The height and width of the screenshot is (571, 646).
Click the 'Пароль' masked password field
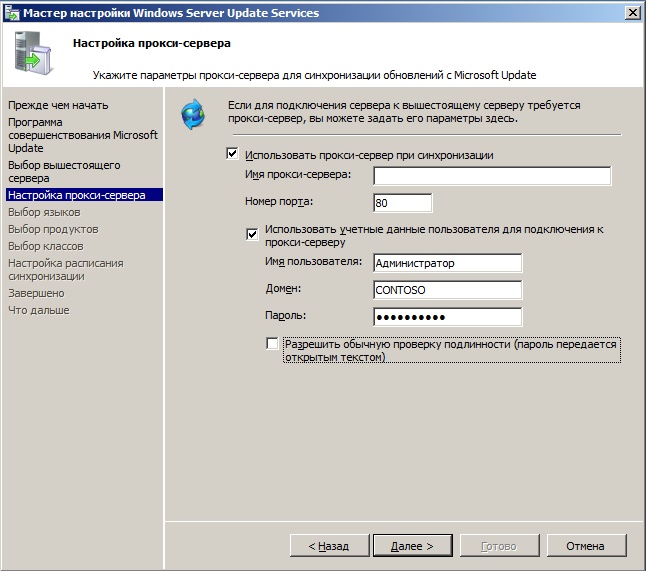coord(447,317)
